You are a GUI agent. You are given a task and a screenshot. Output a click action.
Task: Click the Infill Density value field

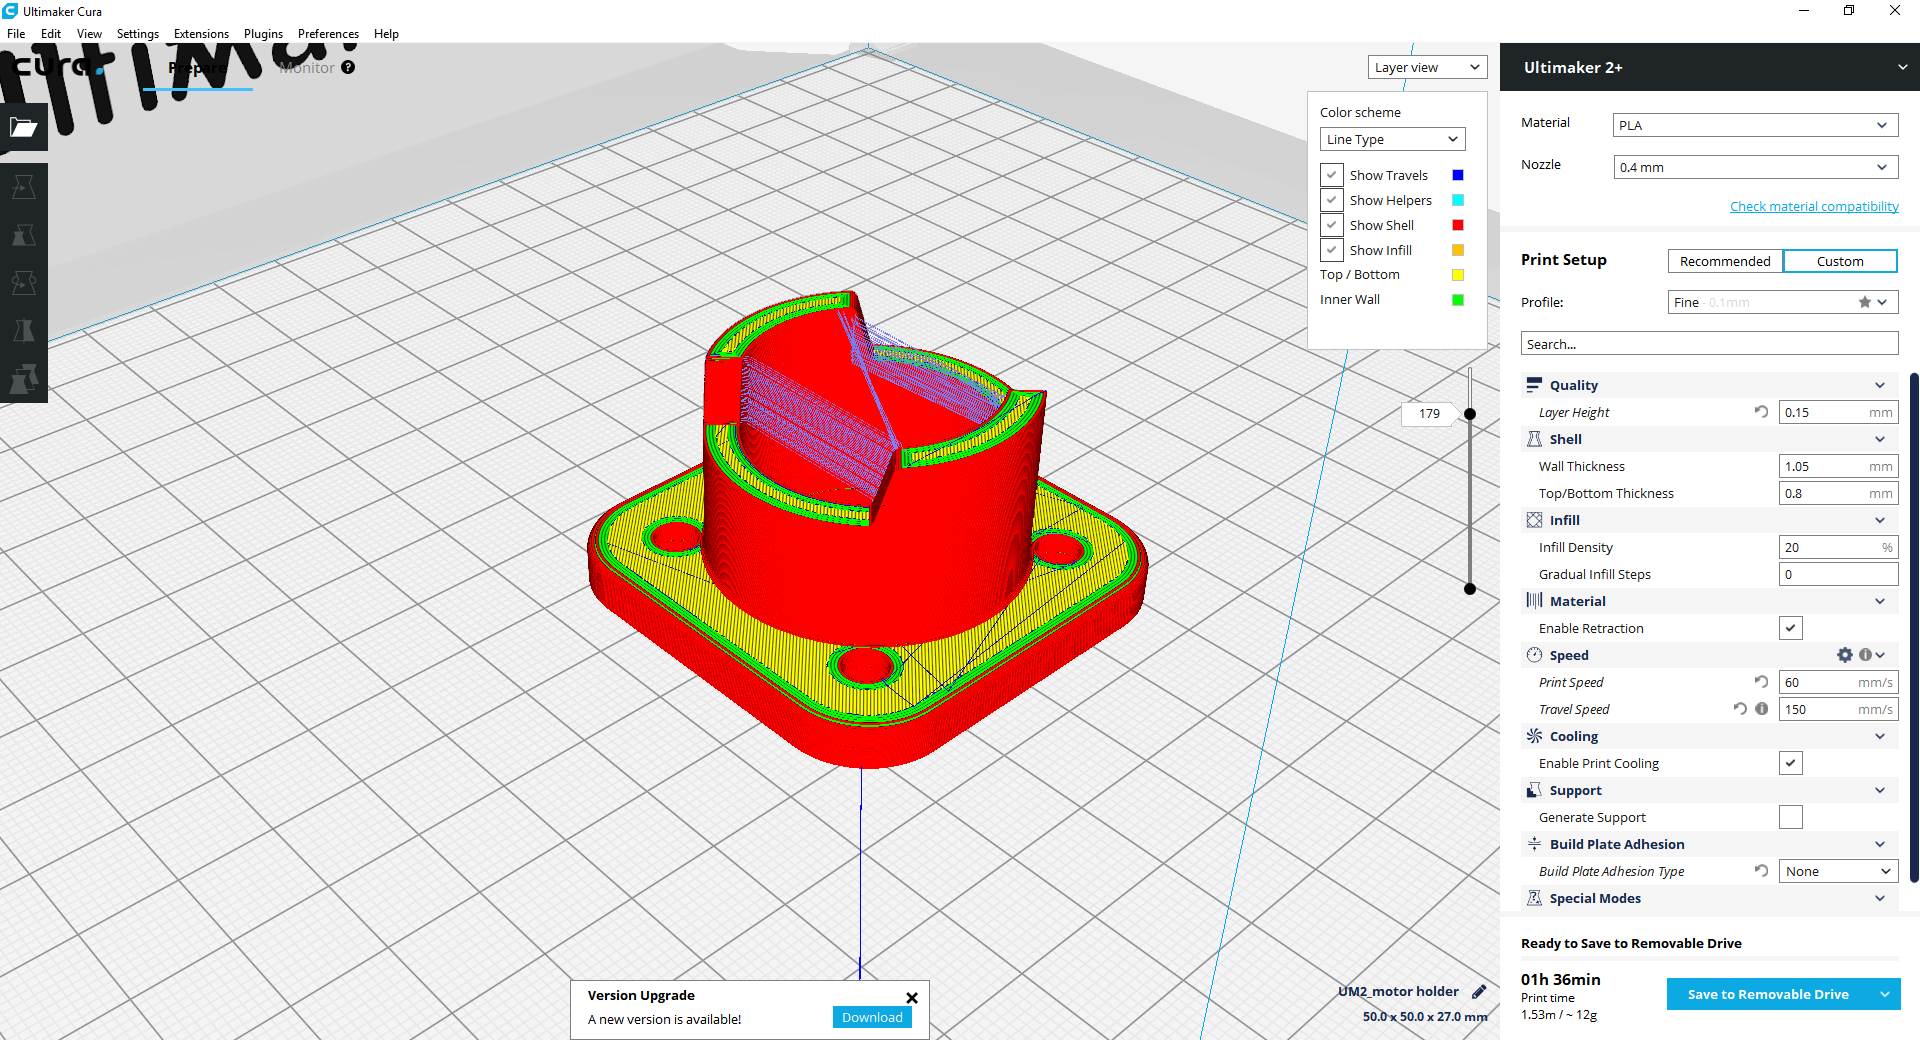[1838, 547]
